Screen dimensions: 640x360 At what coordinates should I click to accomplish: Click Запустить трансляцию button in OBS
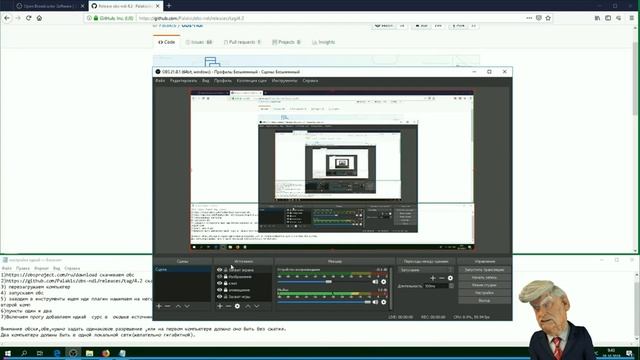(484, 270)
